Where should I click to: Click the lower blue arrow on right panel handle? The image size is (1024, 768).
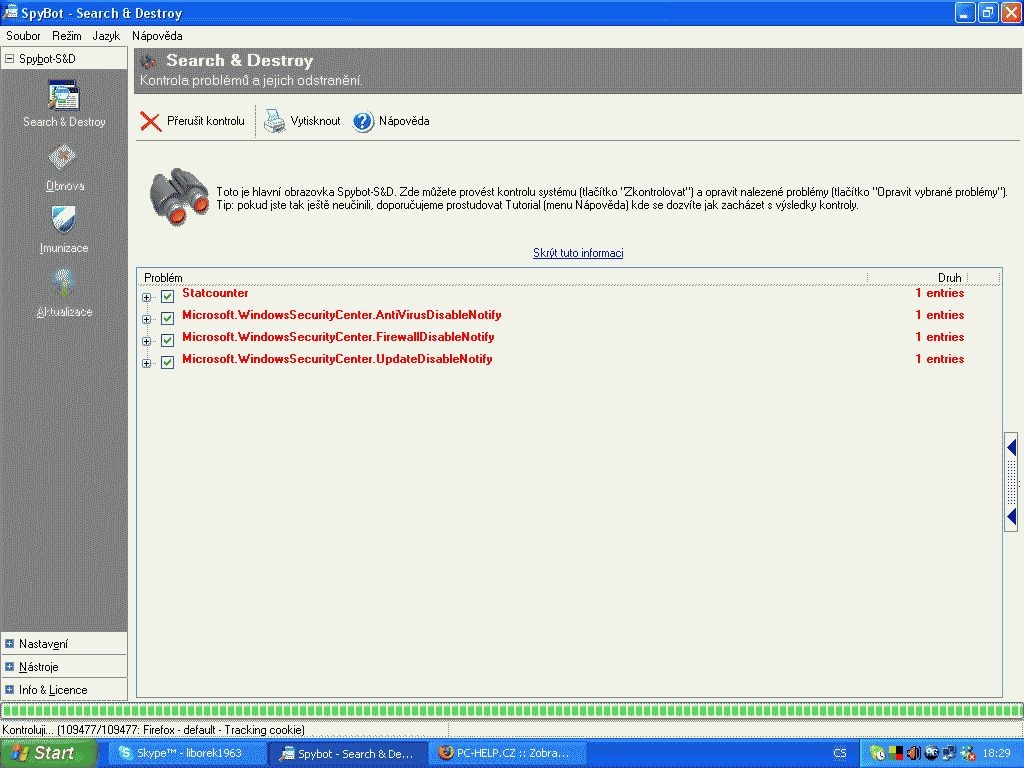[1012, 517]
